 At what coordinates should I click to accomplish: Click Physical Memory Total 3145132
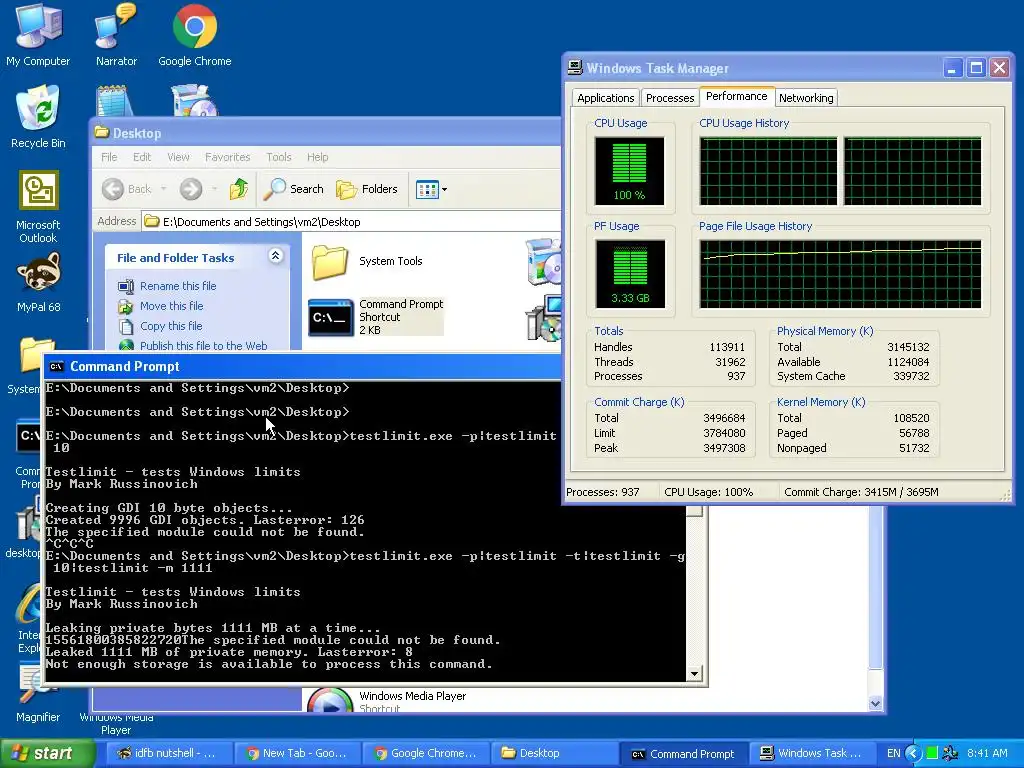[908, 347]
